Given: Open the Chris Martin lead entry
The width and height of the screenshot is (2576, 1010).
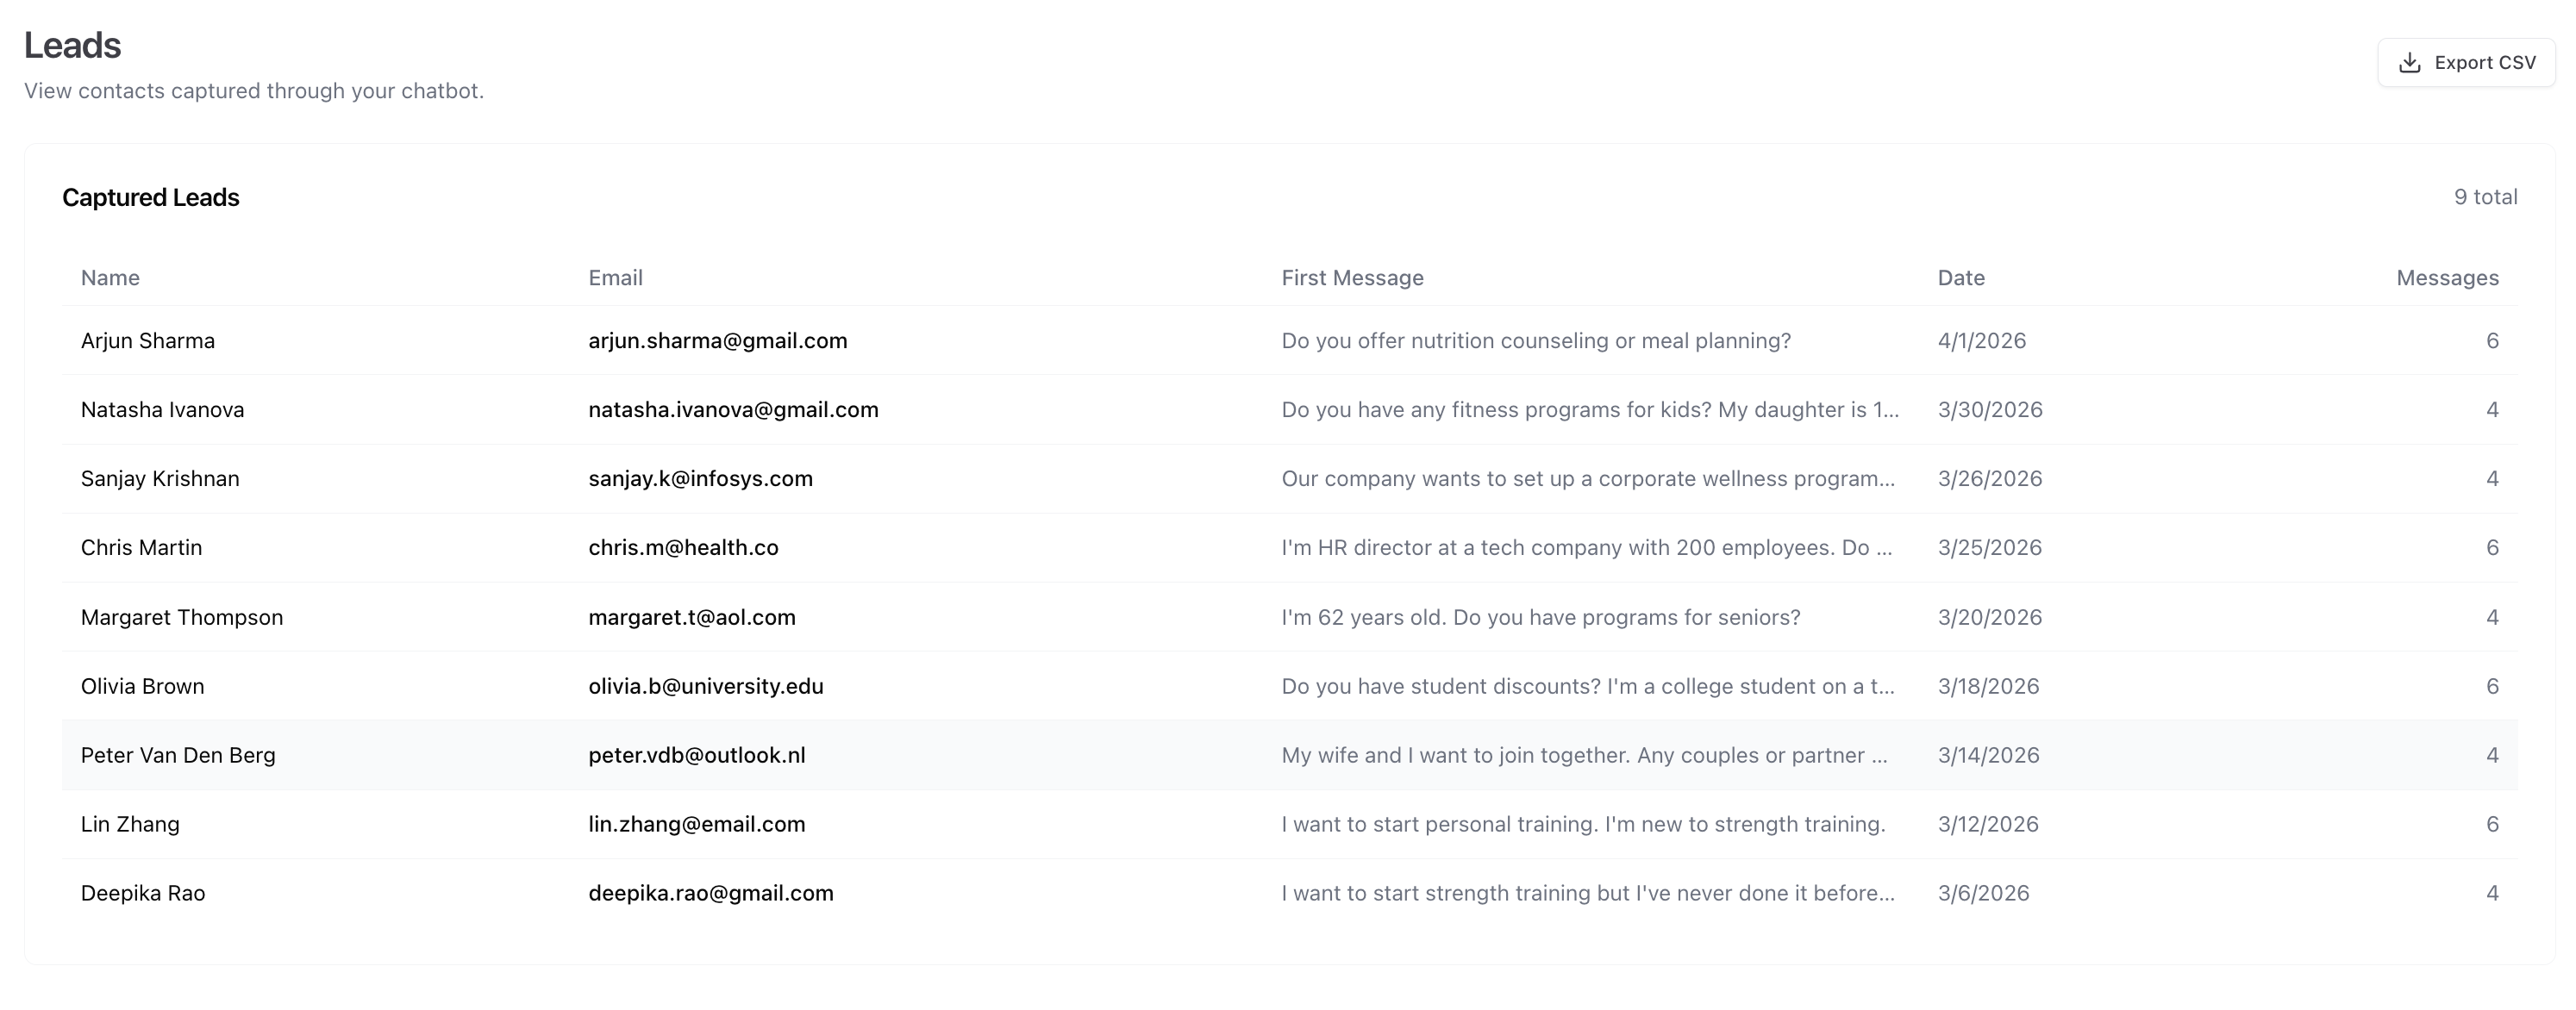Looking at the screenshot, I should 1290,548.
